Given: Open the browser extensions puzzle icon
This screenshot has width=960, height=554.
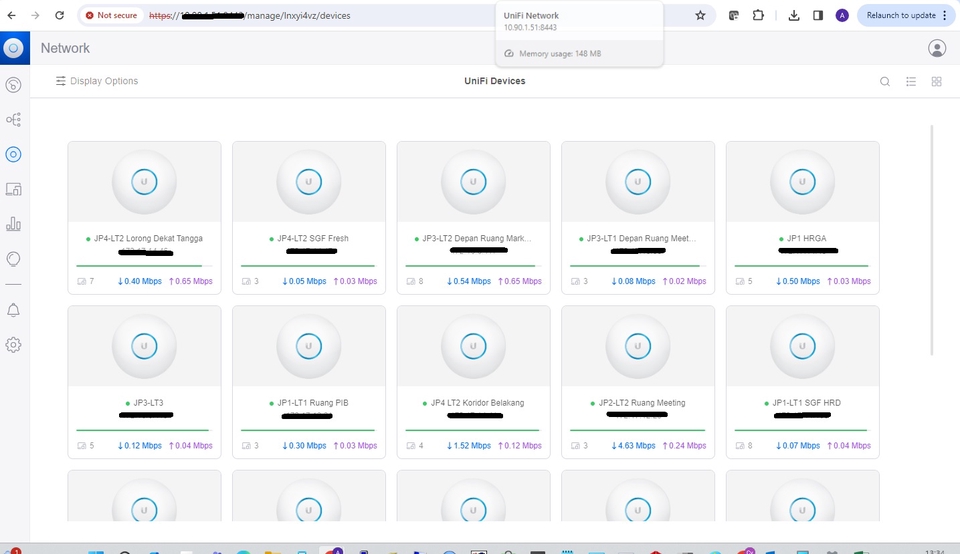Looking at the screenshot, I should point(758,15).
